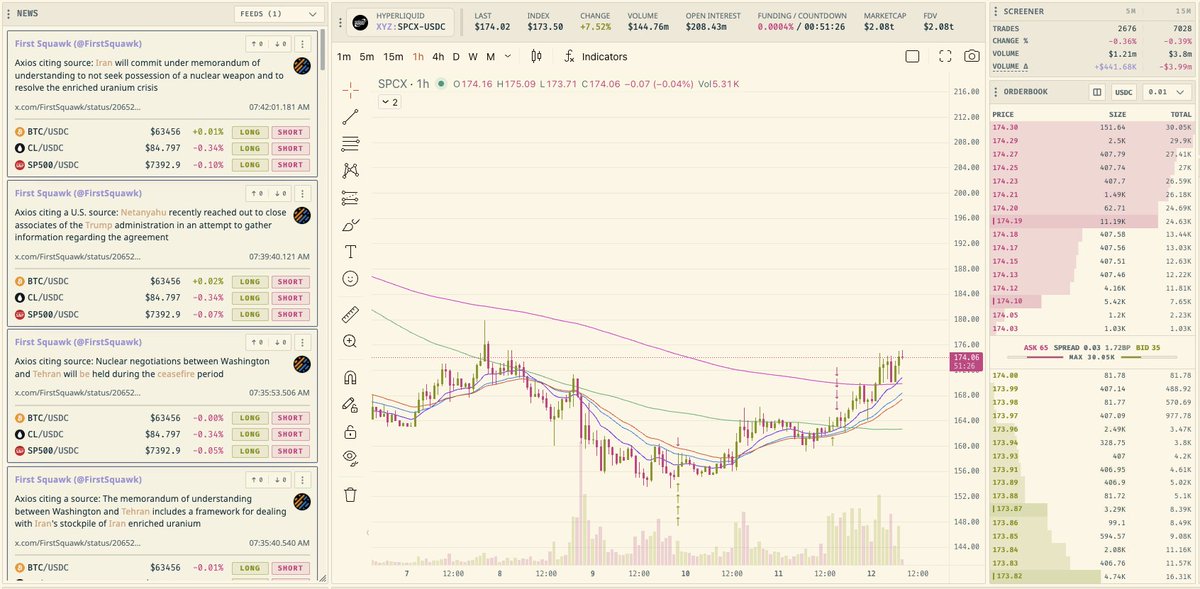Screen dimensions: 1200x589
Task: Select the brush drawing tool
Action: 350,225
